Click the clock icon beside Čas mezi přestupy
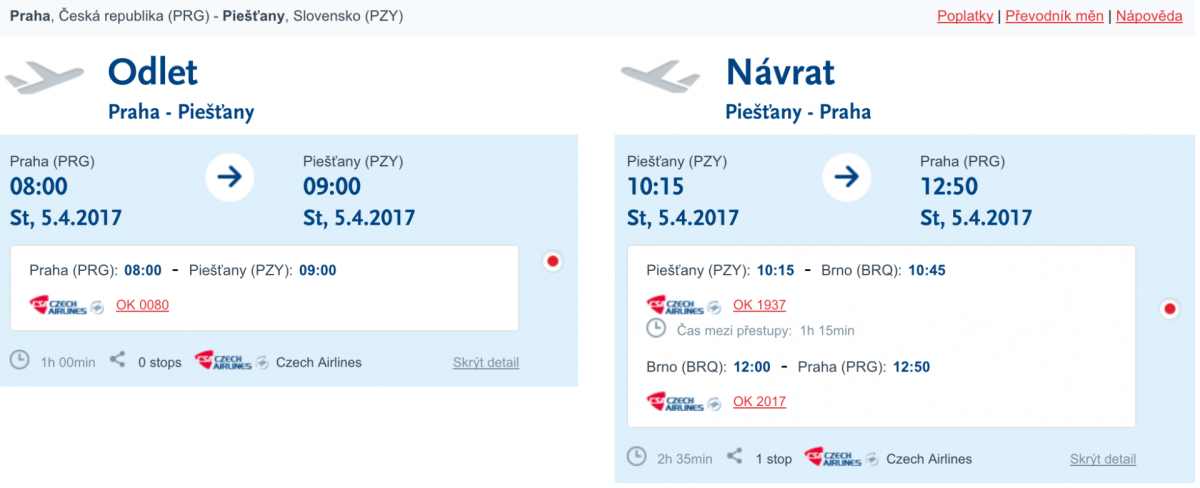The image size is (1200, 488). tap(656, 329)
